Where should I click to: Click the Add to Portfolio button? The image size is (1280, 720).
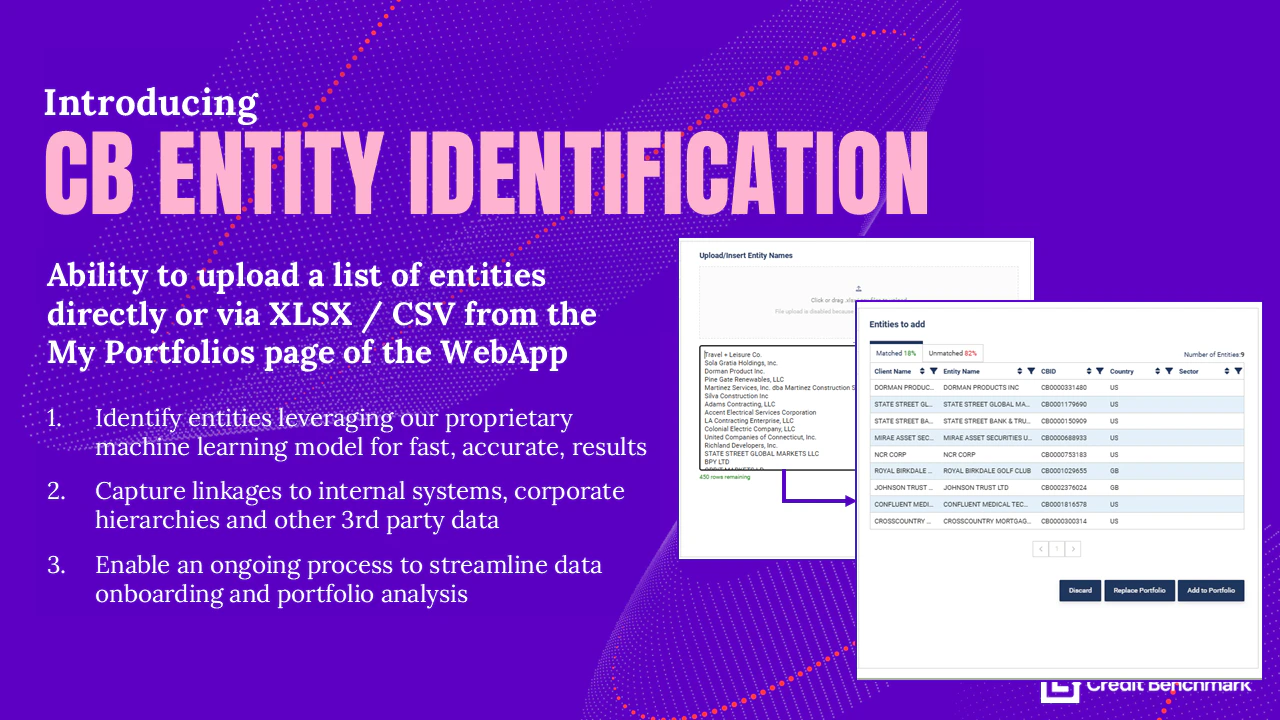pyautogui.click(x=1211, y=590)
